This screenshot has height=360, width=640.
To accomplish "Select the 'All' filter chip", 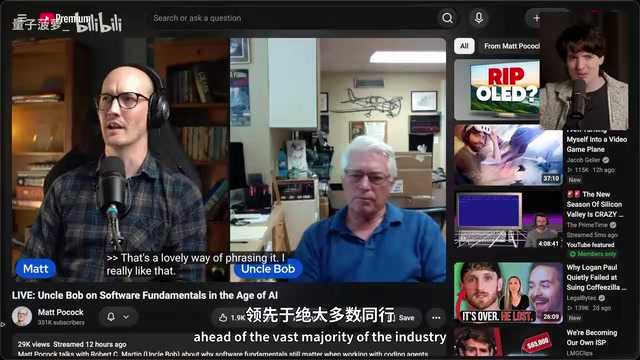I will pos(464,46).
